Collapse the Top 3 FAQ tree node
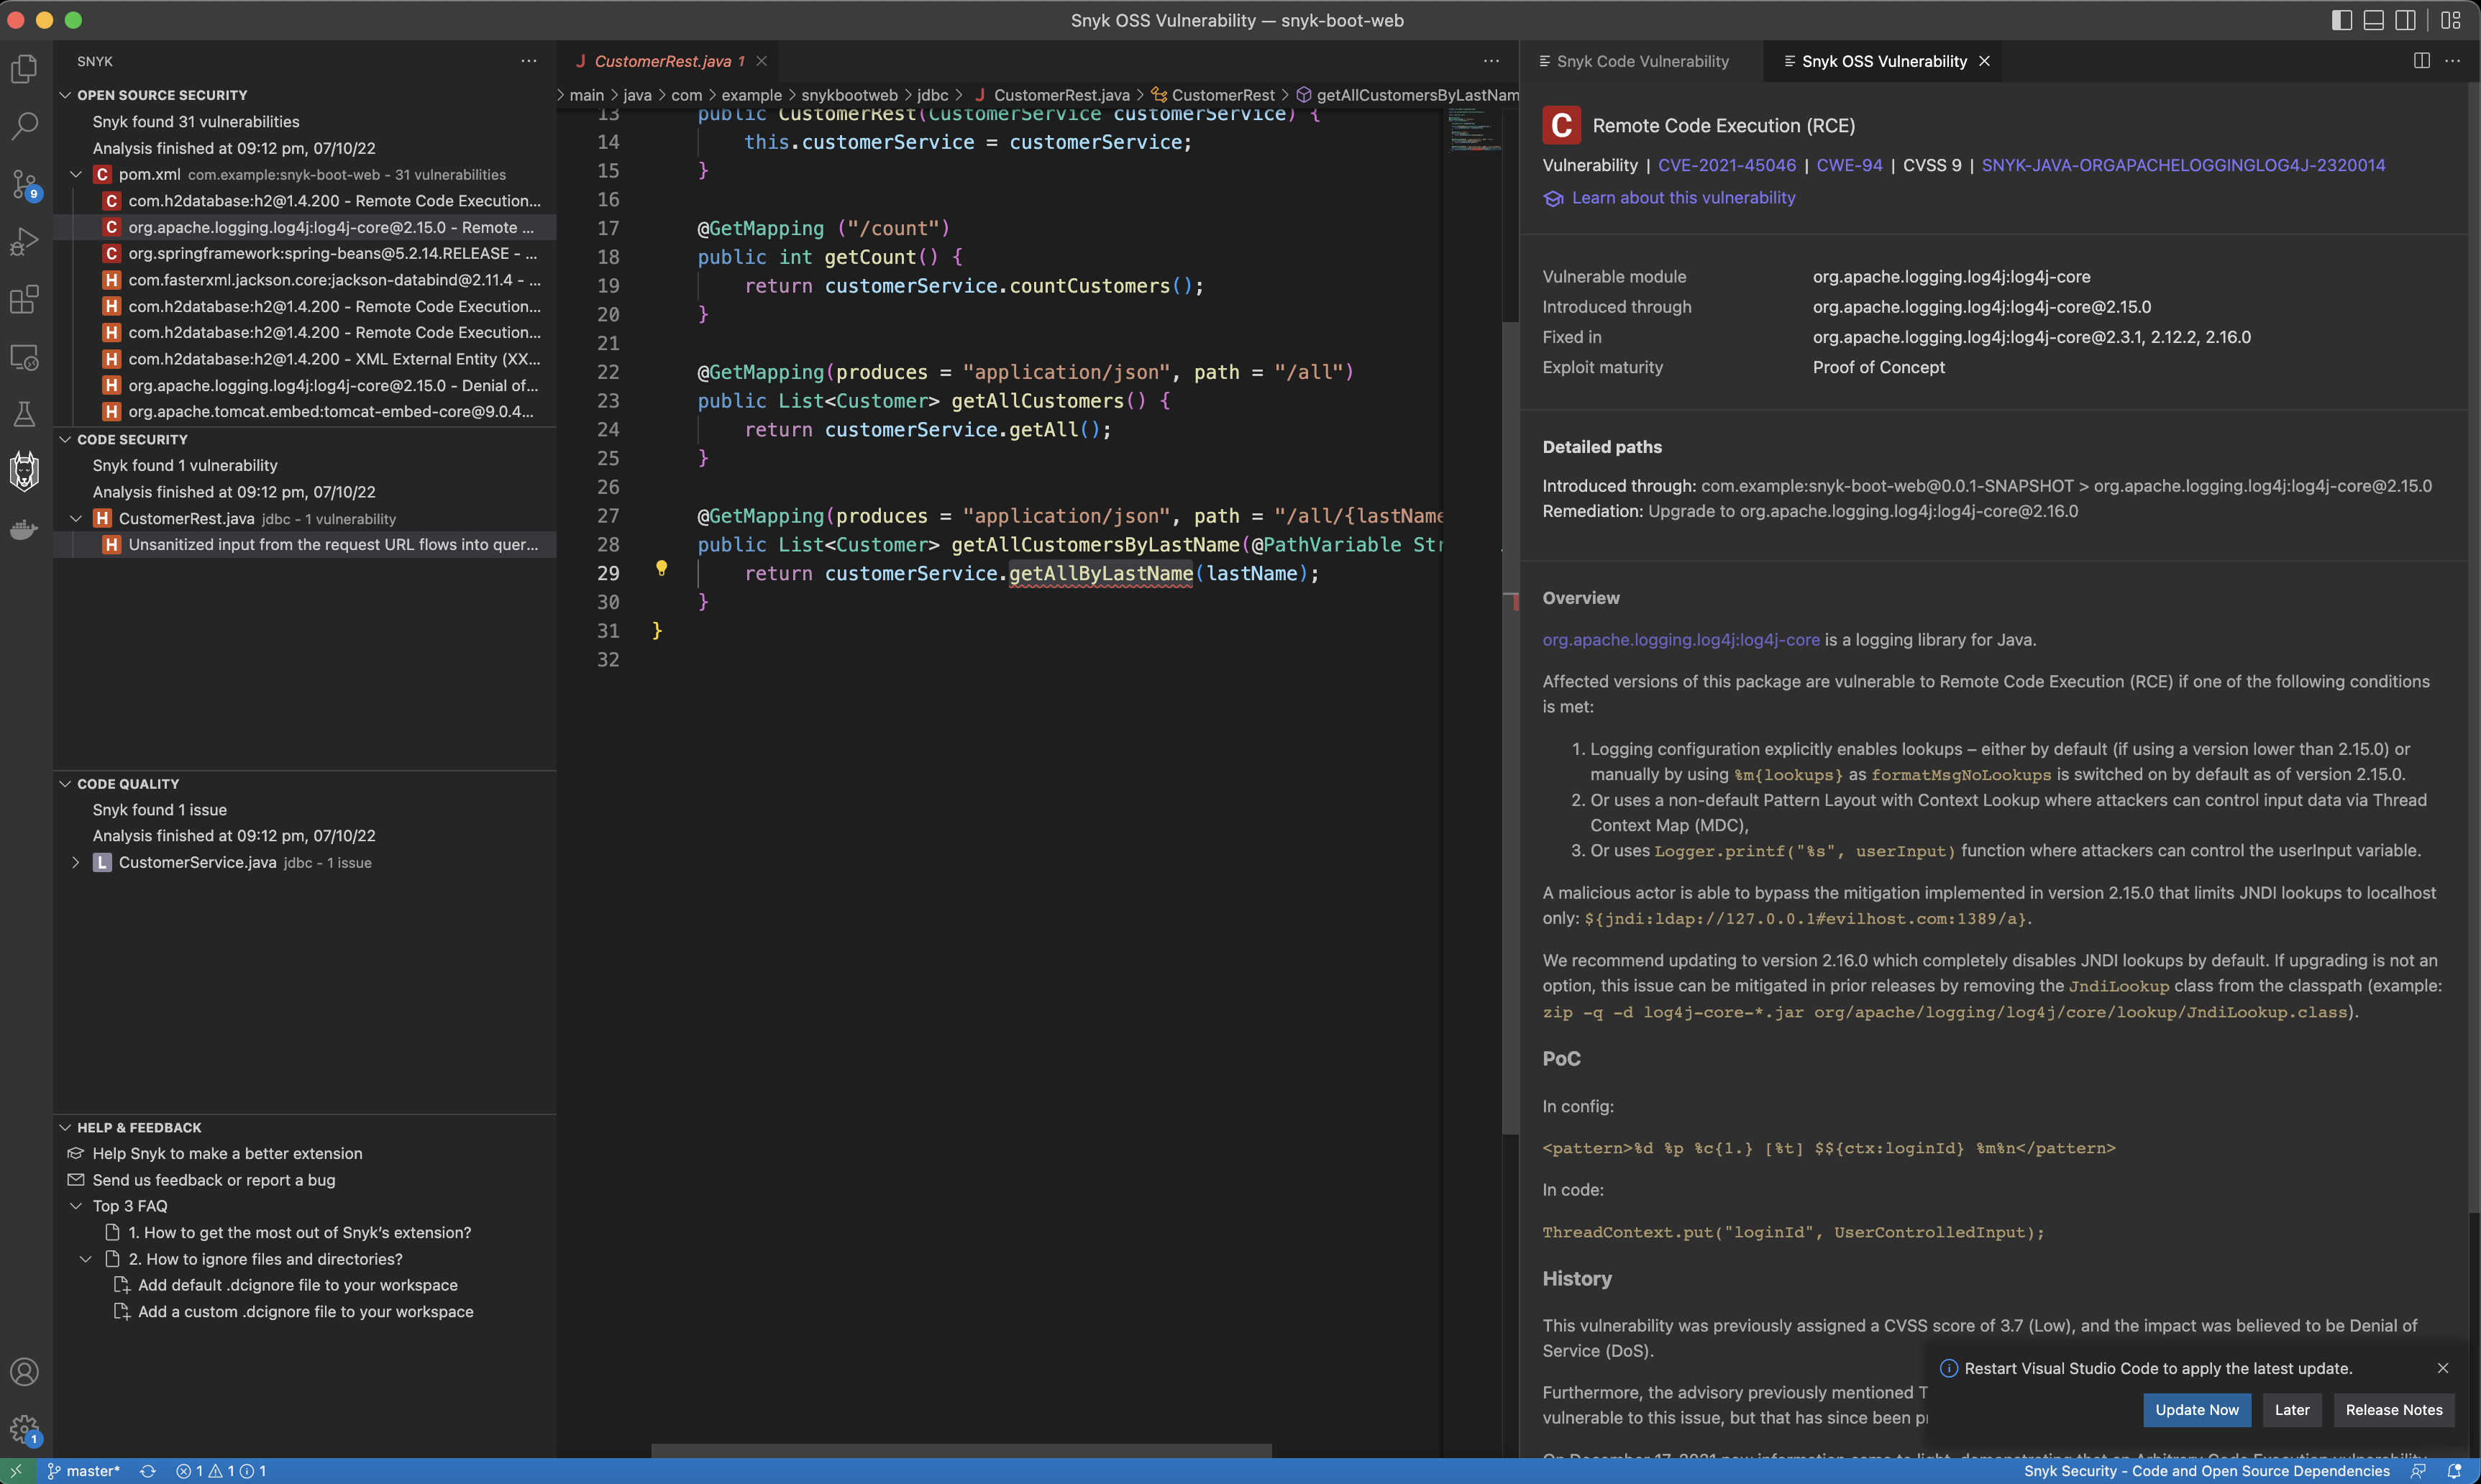Screen dimensions: 2481x1484 [x=76, y=1206]
